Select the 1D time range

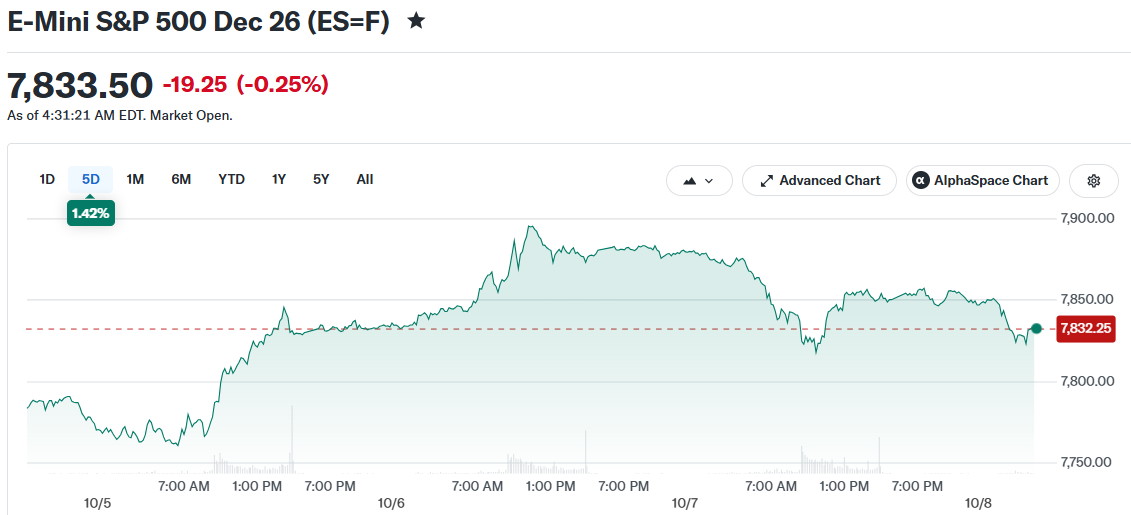pos(47,180)
